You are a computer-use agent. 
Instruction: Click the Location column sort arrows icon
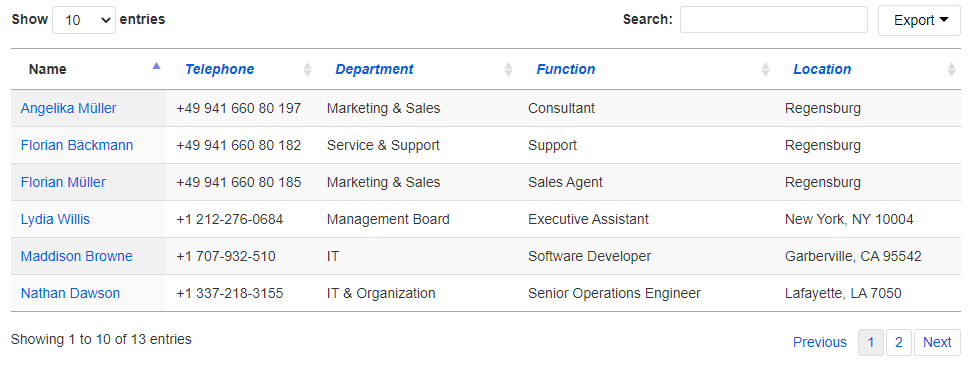951,70
